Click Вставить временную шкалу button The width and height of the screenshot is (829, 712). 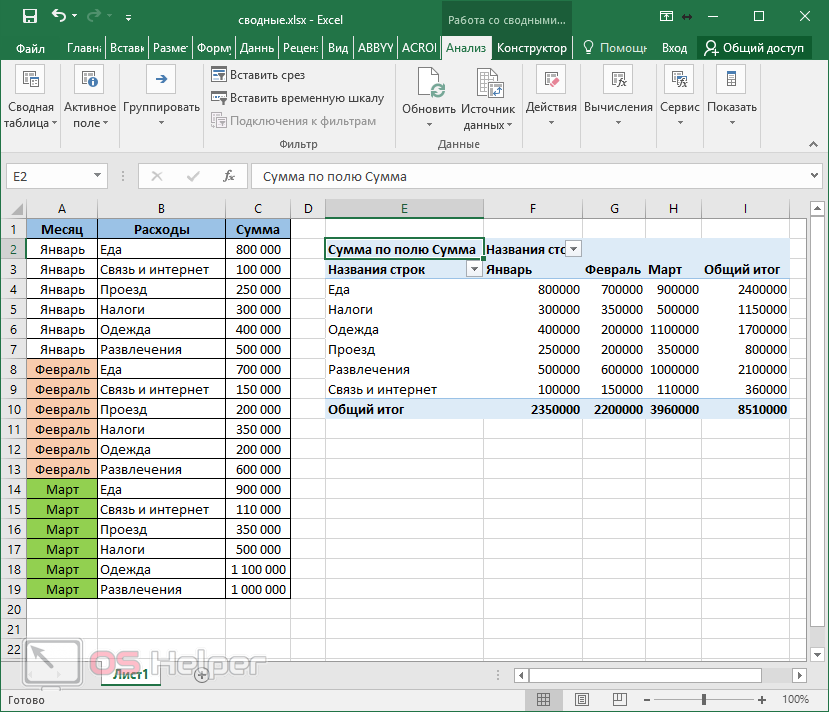(297, 98)
